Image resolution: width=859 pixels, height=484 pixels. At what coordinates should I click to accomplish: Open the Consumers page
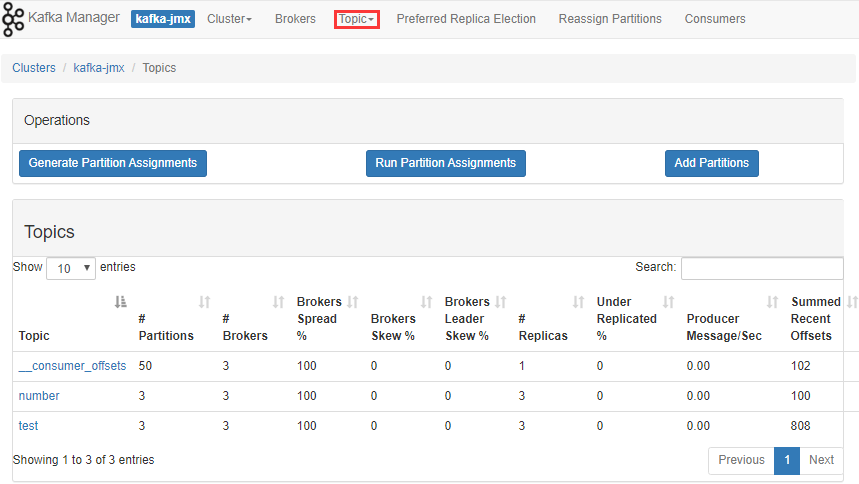[715, 19]
